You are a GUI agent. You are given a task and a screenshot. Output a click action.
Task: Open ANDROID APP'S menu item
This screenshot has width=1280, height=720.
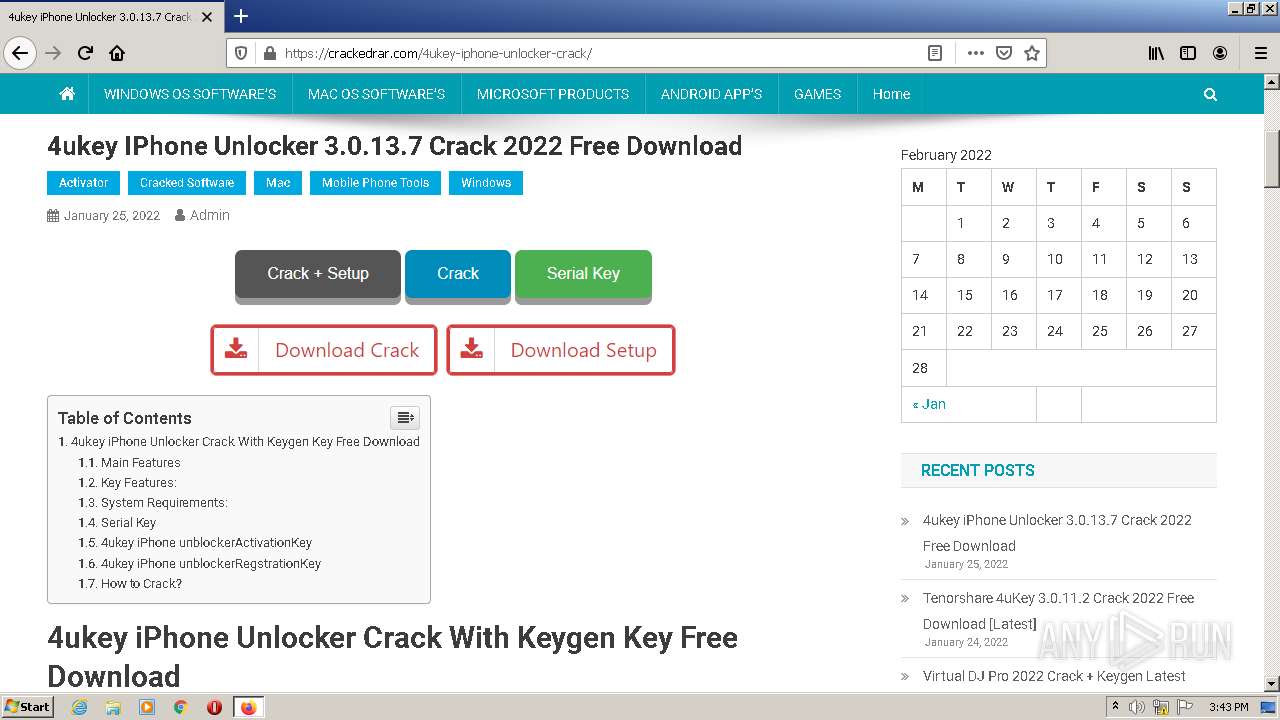pyautogui.click(x=711, y=94)
